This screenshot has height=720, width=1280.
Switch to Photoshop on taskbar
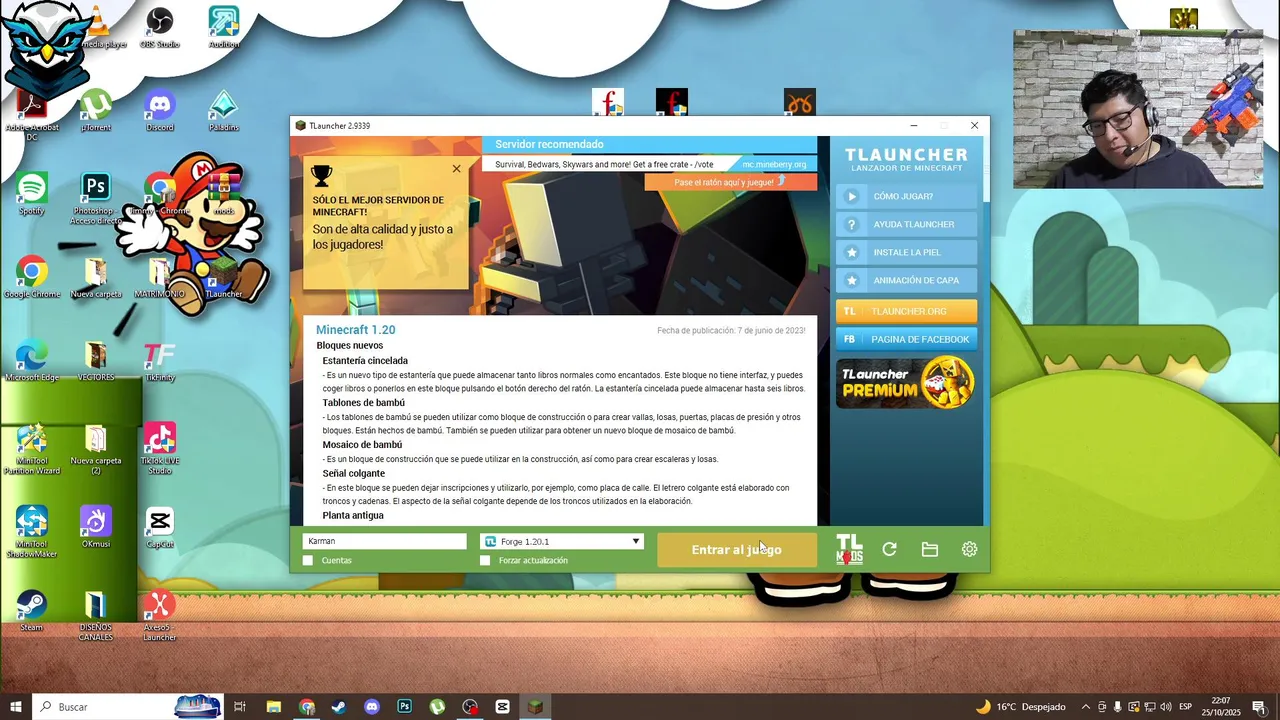[404, 706]
